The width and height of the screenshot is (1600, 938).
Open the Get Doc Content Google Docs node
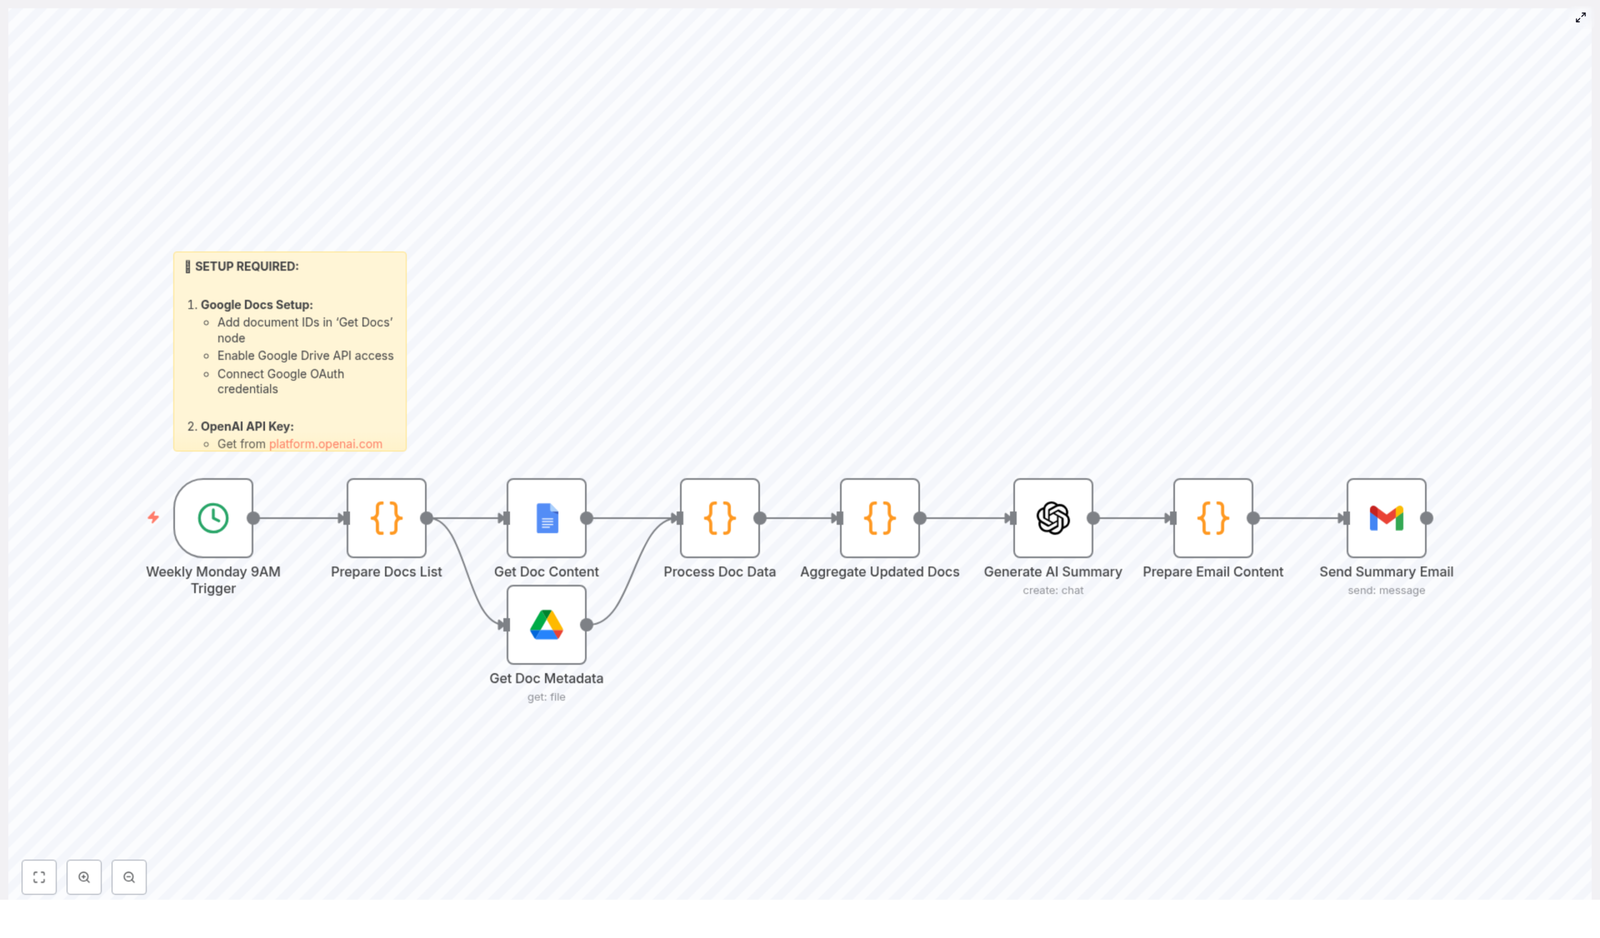point(546,519)
